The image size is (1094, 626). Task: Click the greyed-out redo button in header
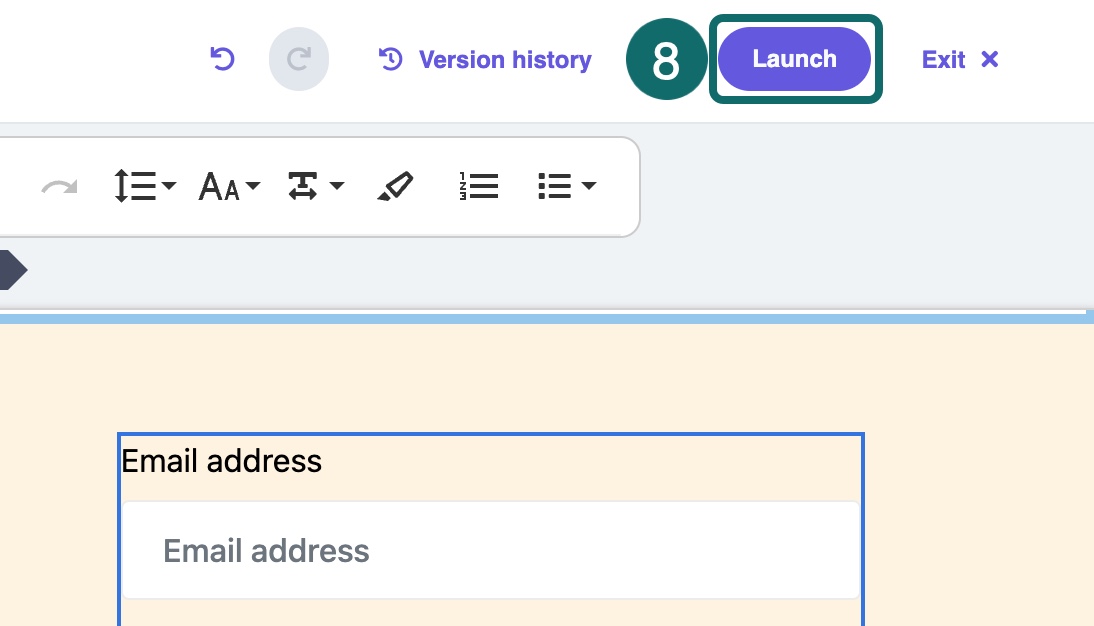[298, 60]
